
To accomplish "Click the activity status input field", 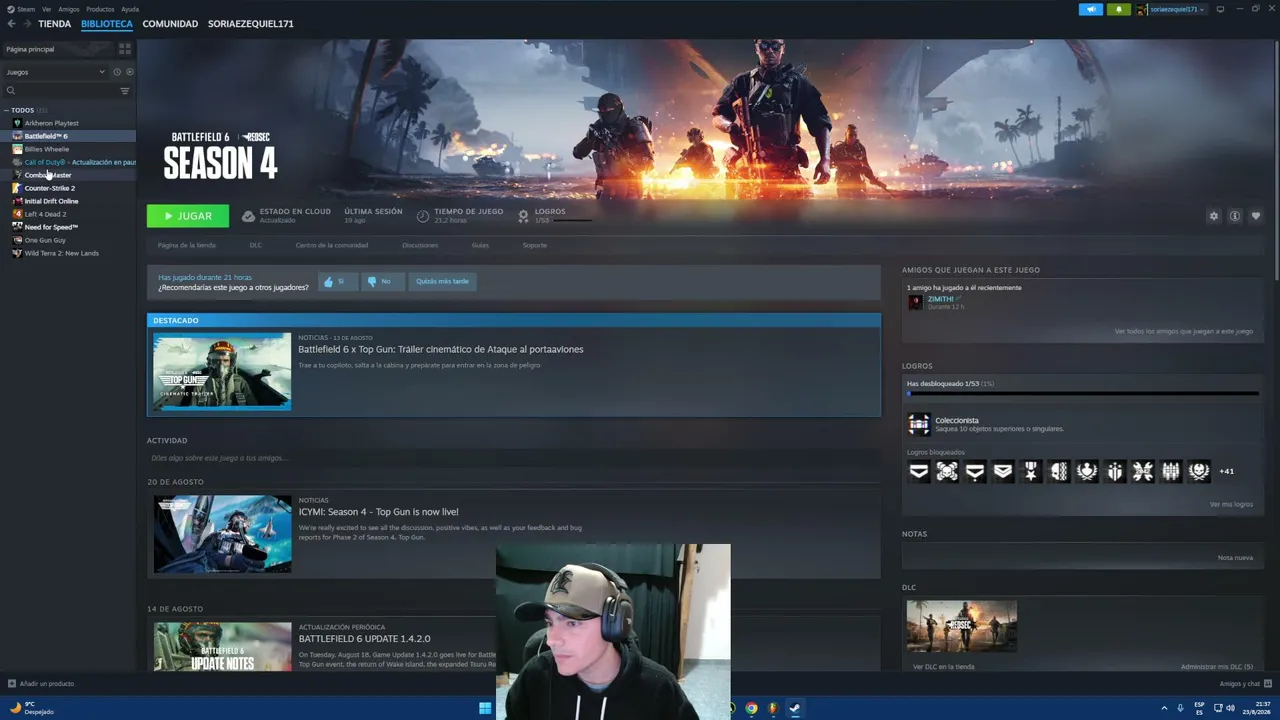I will 514,458.
